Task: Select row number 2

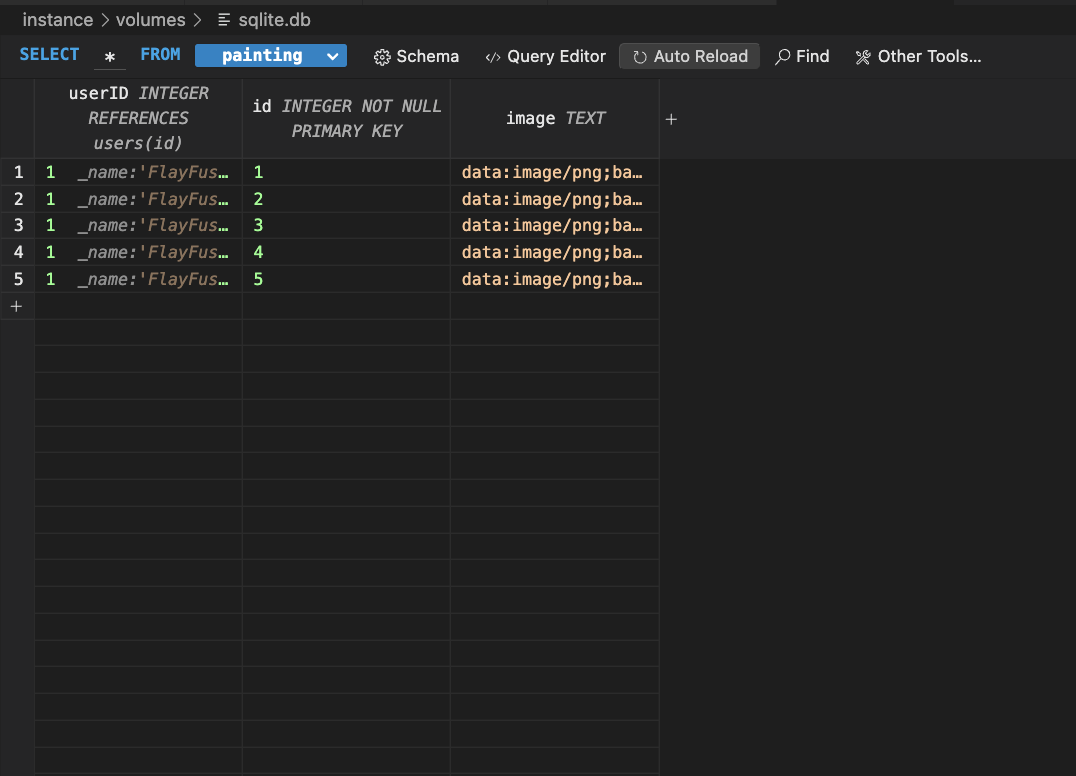Action: click(18, 199)
